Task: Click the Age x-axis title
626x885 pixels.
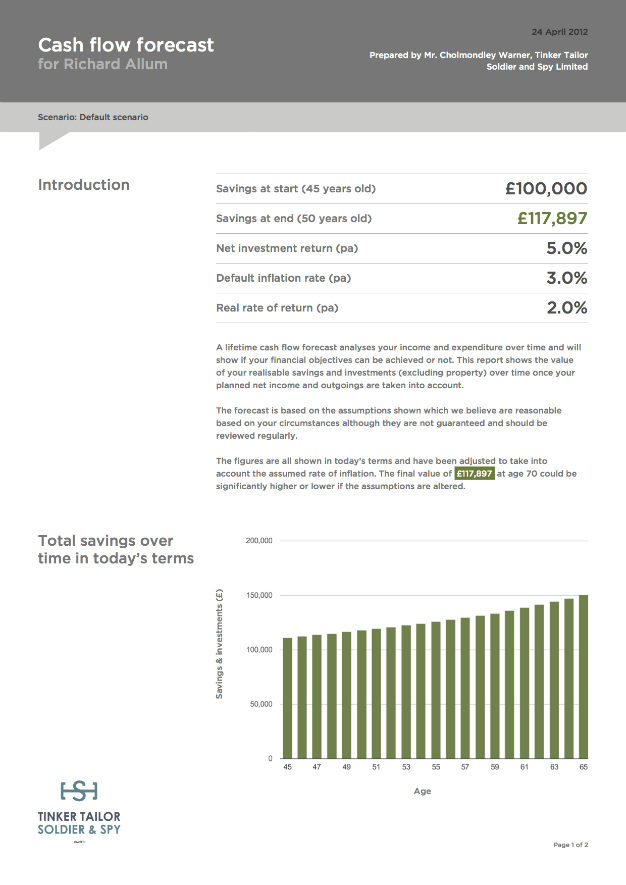Action: pyautogui.click(x=422, y=791)
